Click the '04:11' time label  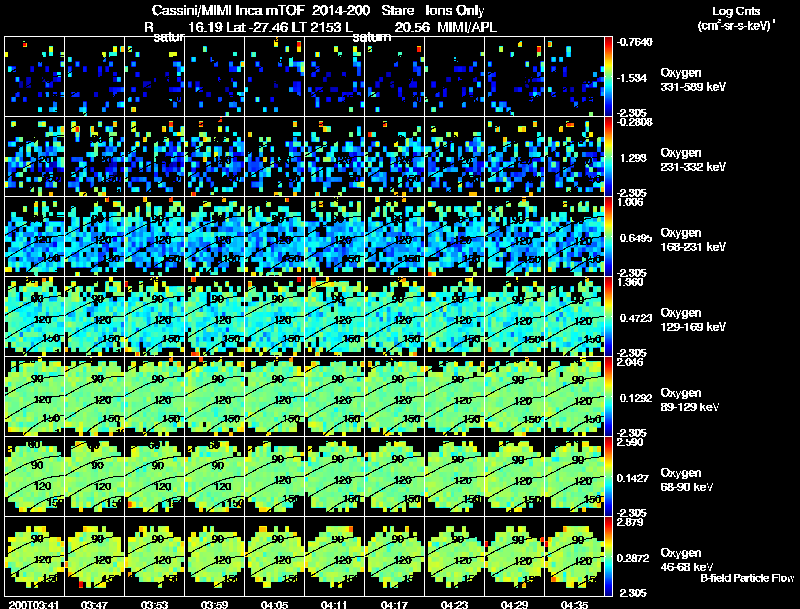[334, 604]
